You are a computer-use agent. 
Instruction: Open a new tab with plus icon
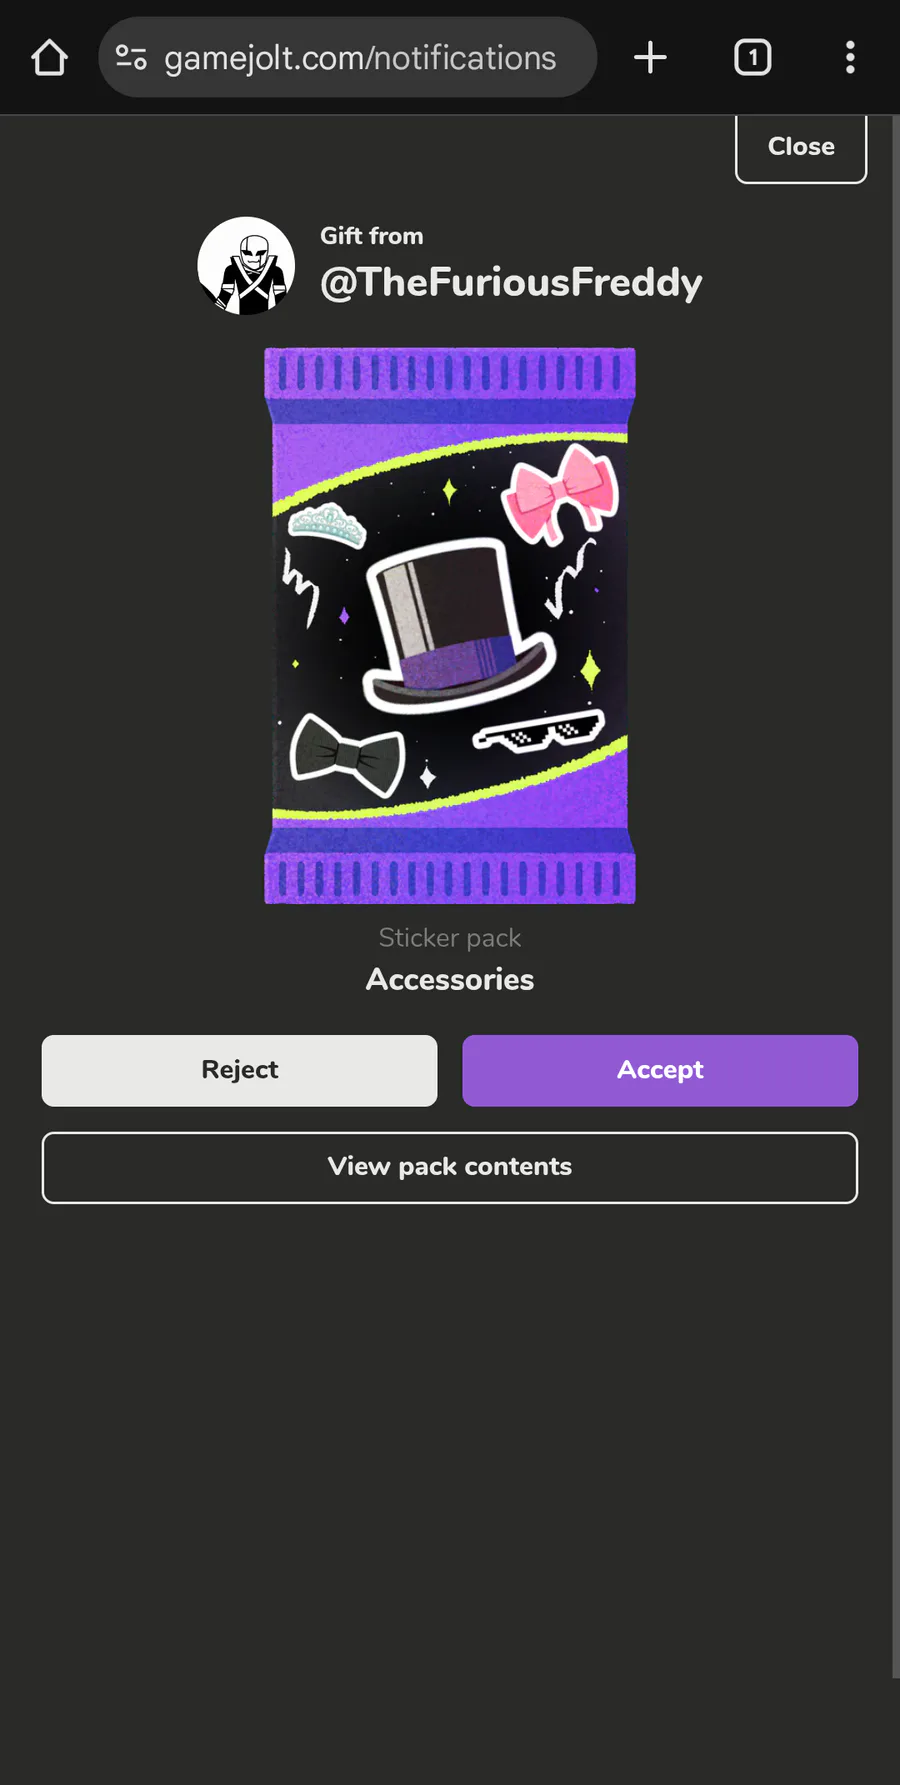point(650,58)
